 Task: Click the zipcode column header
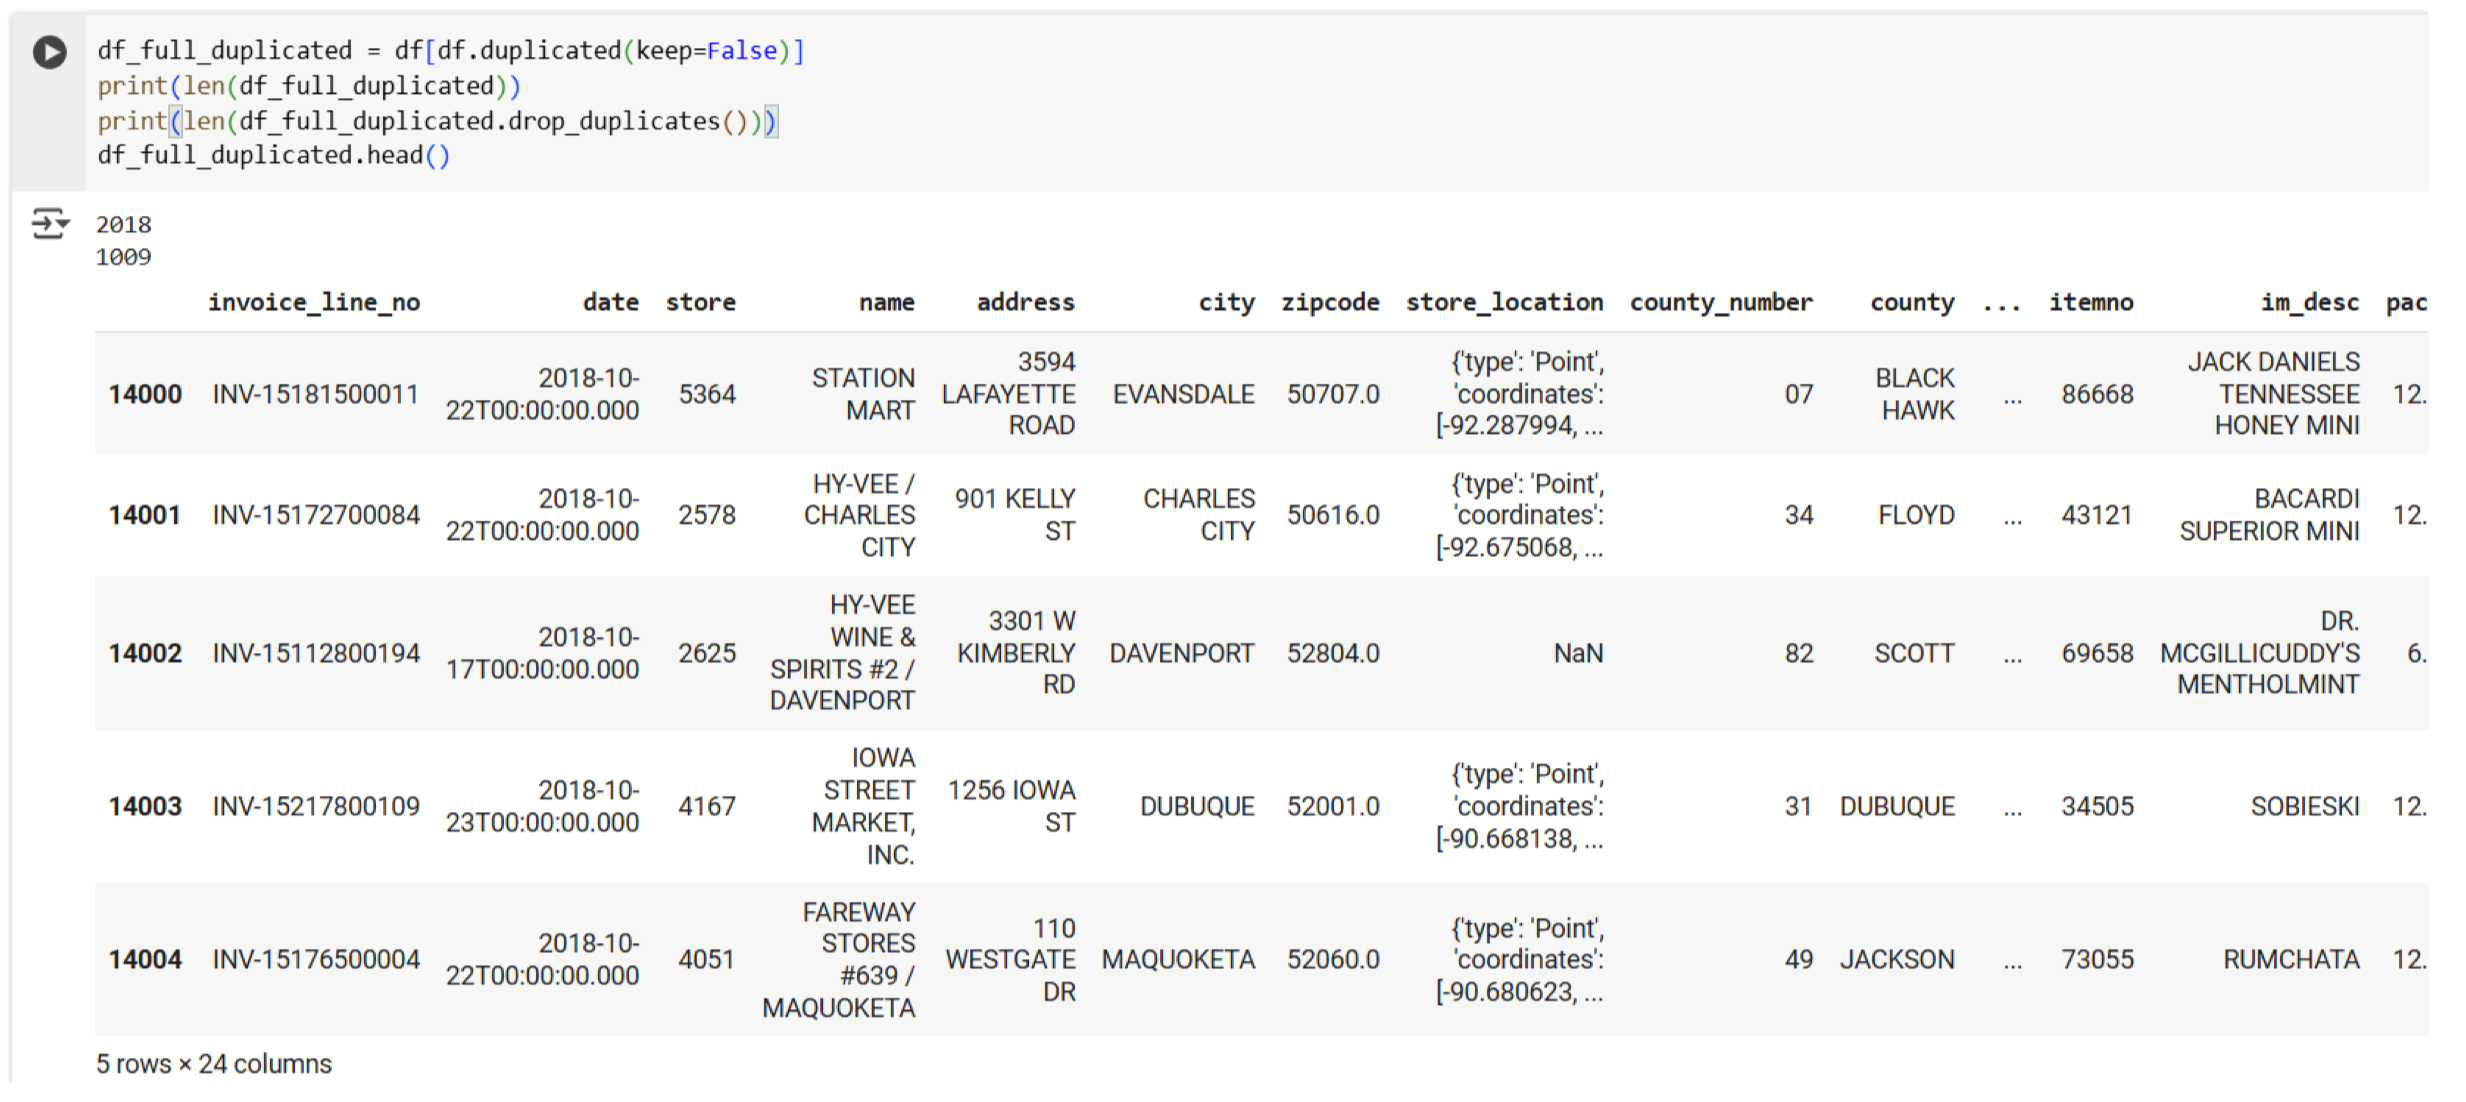click(x=1330, y=302)
